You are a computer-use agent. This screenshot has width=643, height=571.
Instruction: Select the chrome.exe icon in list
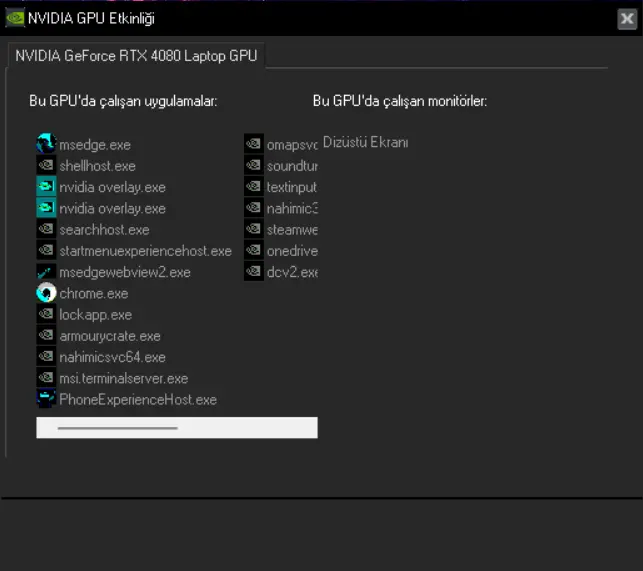pos(46,293)
